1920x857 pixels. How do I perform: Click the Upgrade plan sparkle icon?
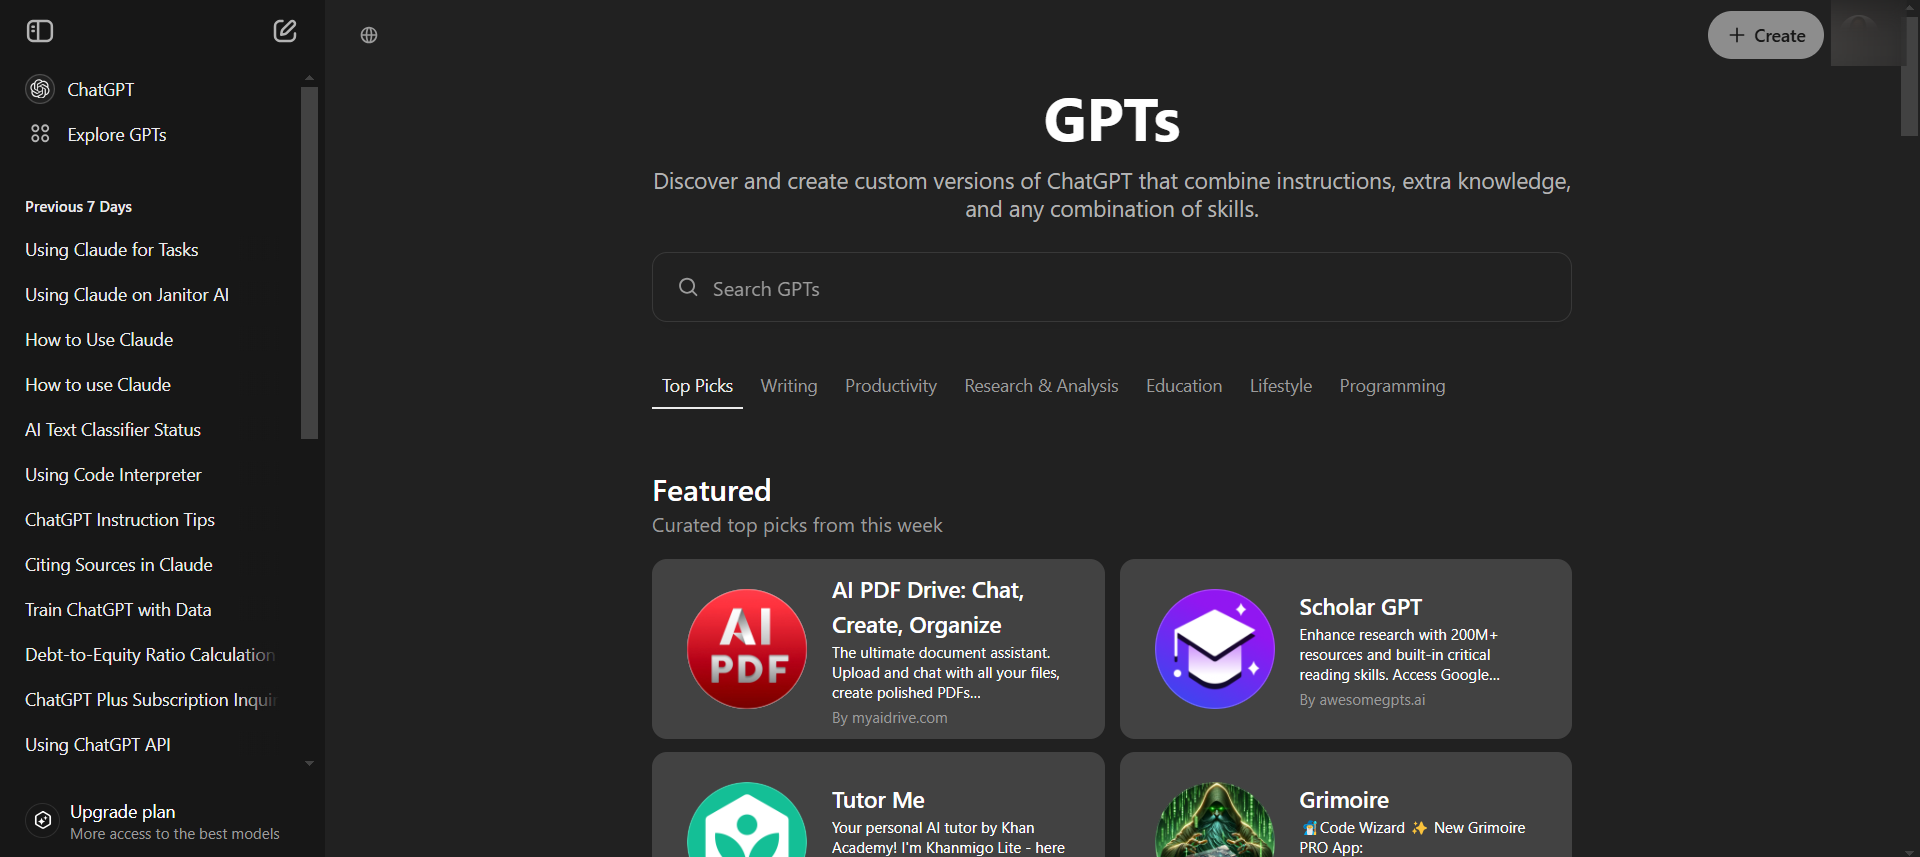pos(43,821)
